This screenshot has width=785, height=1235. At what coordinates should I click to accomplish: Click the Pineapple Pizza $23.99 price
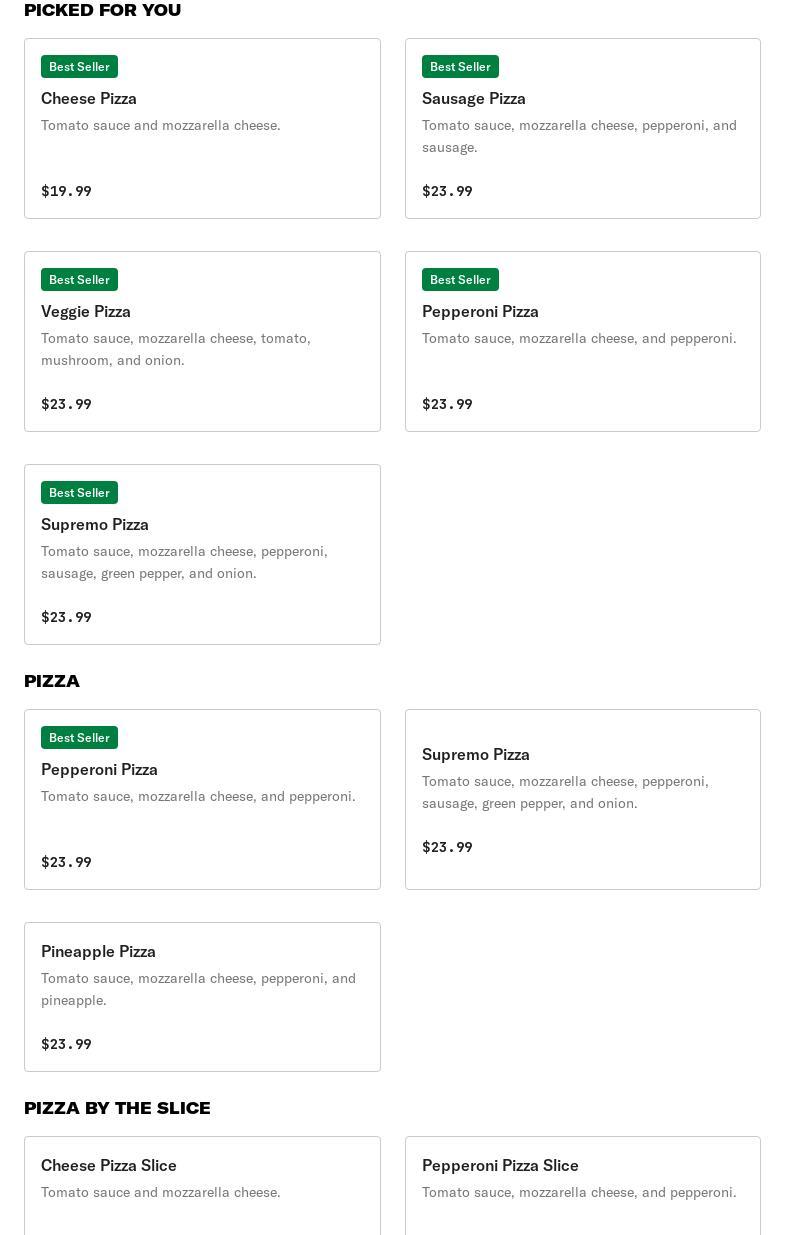(66, 1044)
